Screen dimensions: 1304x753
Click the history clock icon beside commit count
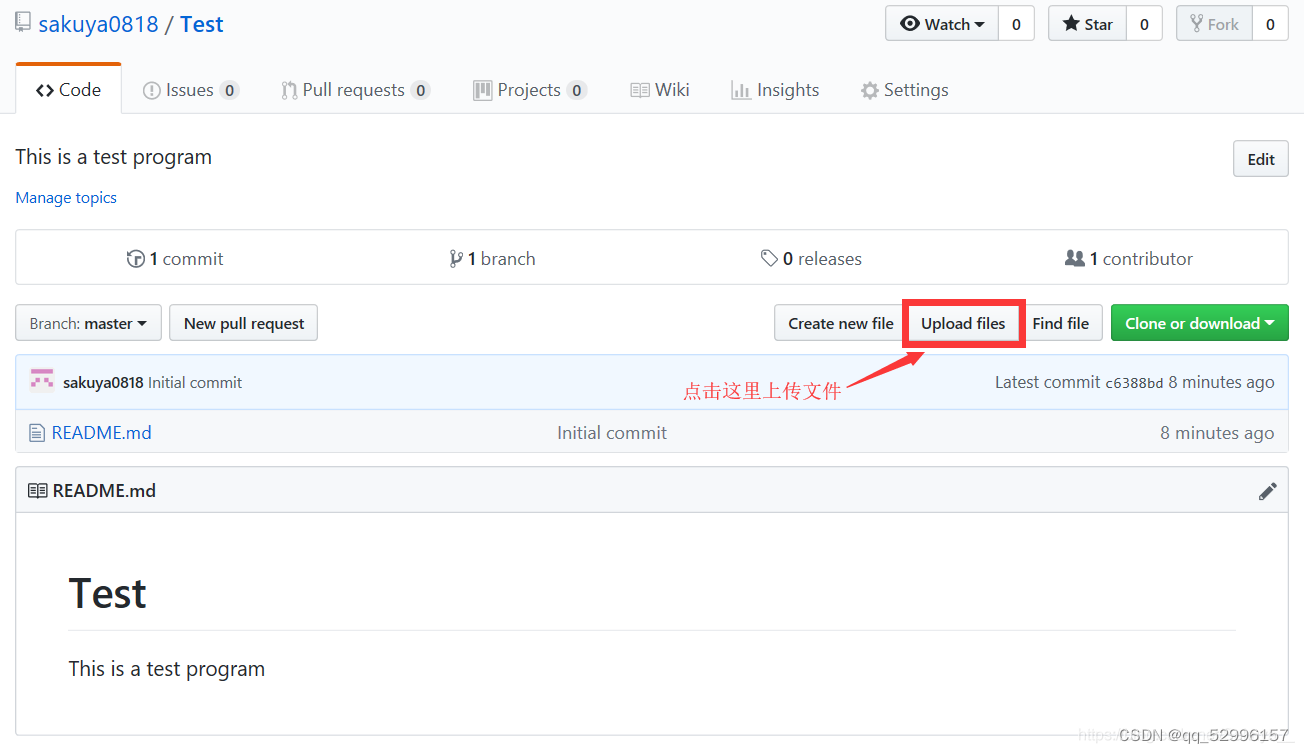click(136, 259)
